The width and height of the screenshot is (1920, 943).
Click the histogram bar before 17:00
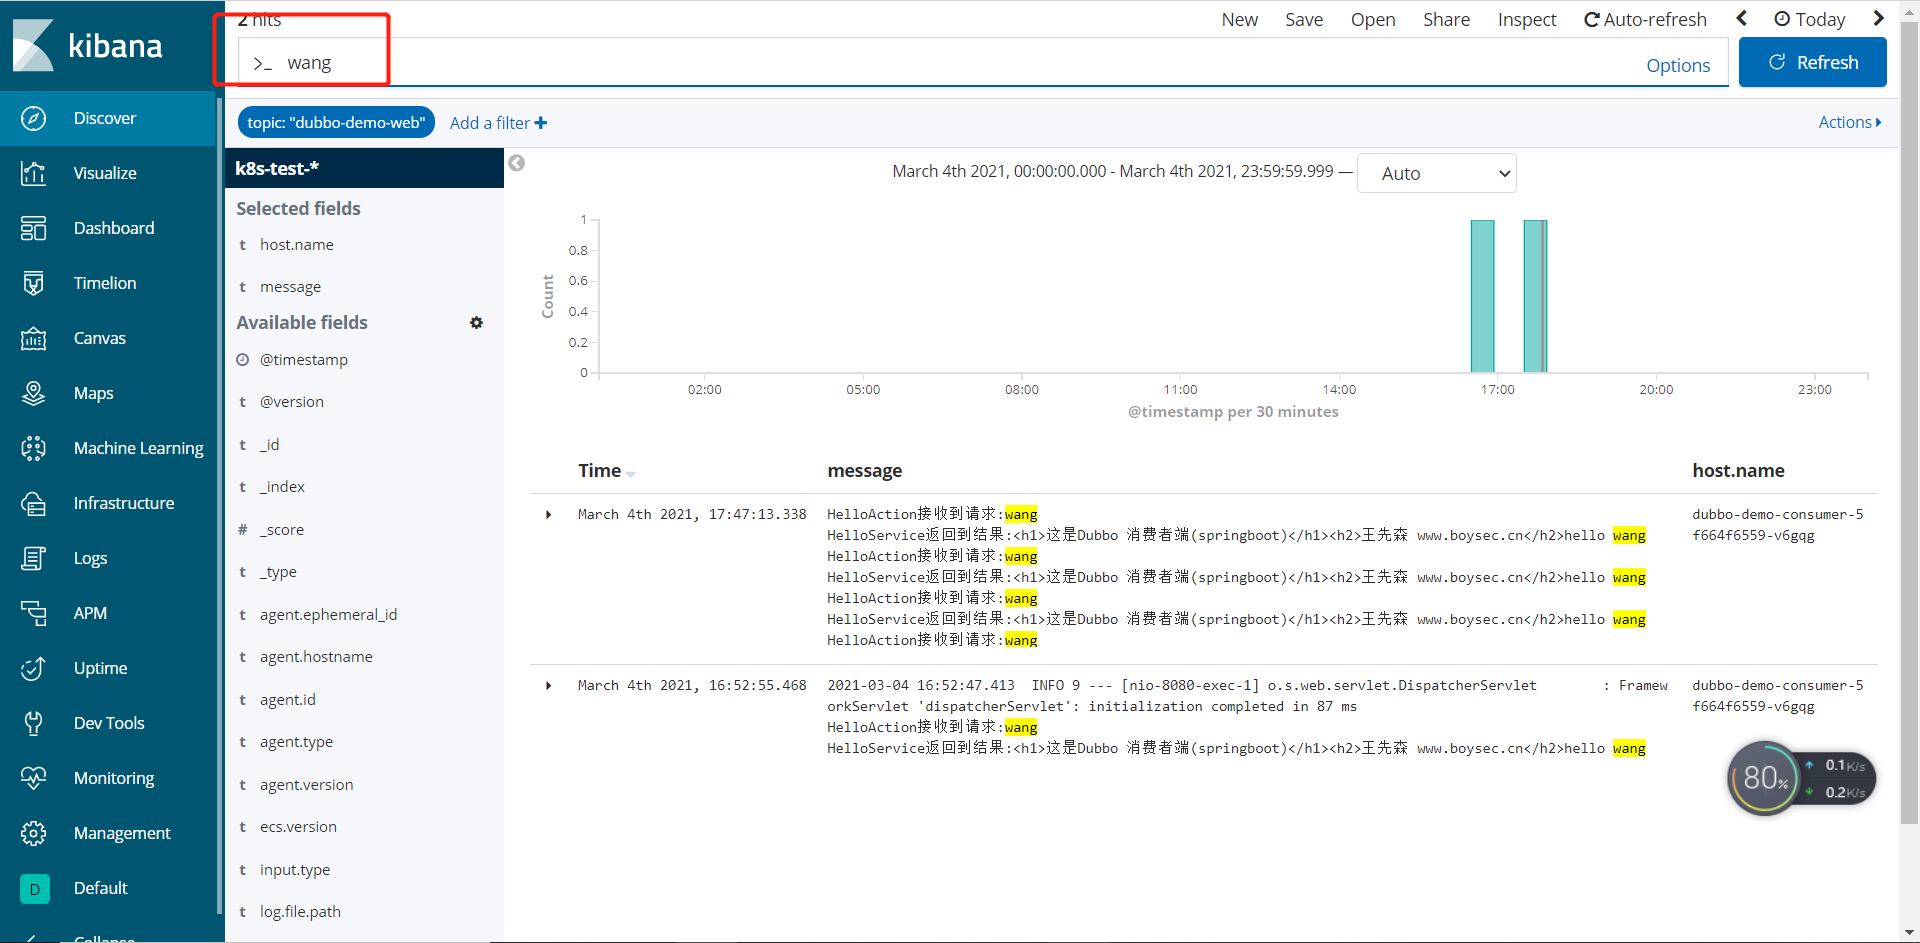[x=1482, y=296]
